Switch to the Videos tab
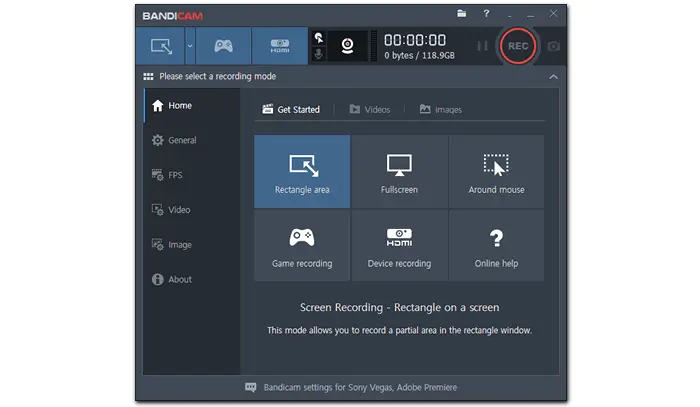The width and height of the screenshot is (700, 407). tap(370, 109)
